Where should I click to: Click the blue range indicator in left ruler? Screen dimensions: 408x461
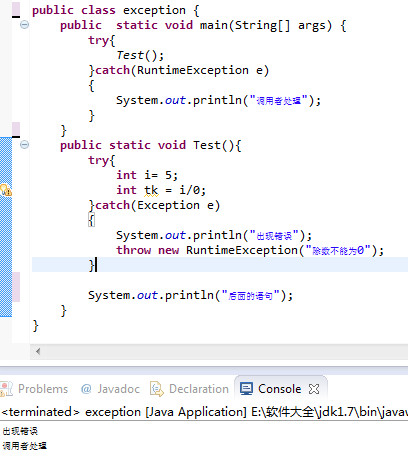6,227
